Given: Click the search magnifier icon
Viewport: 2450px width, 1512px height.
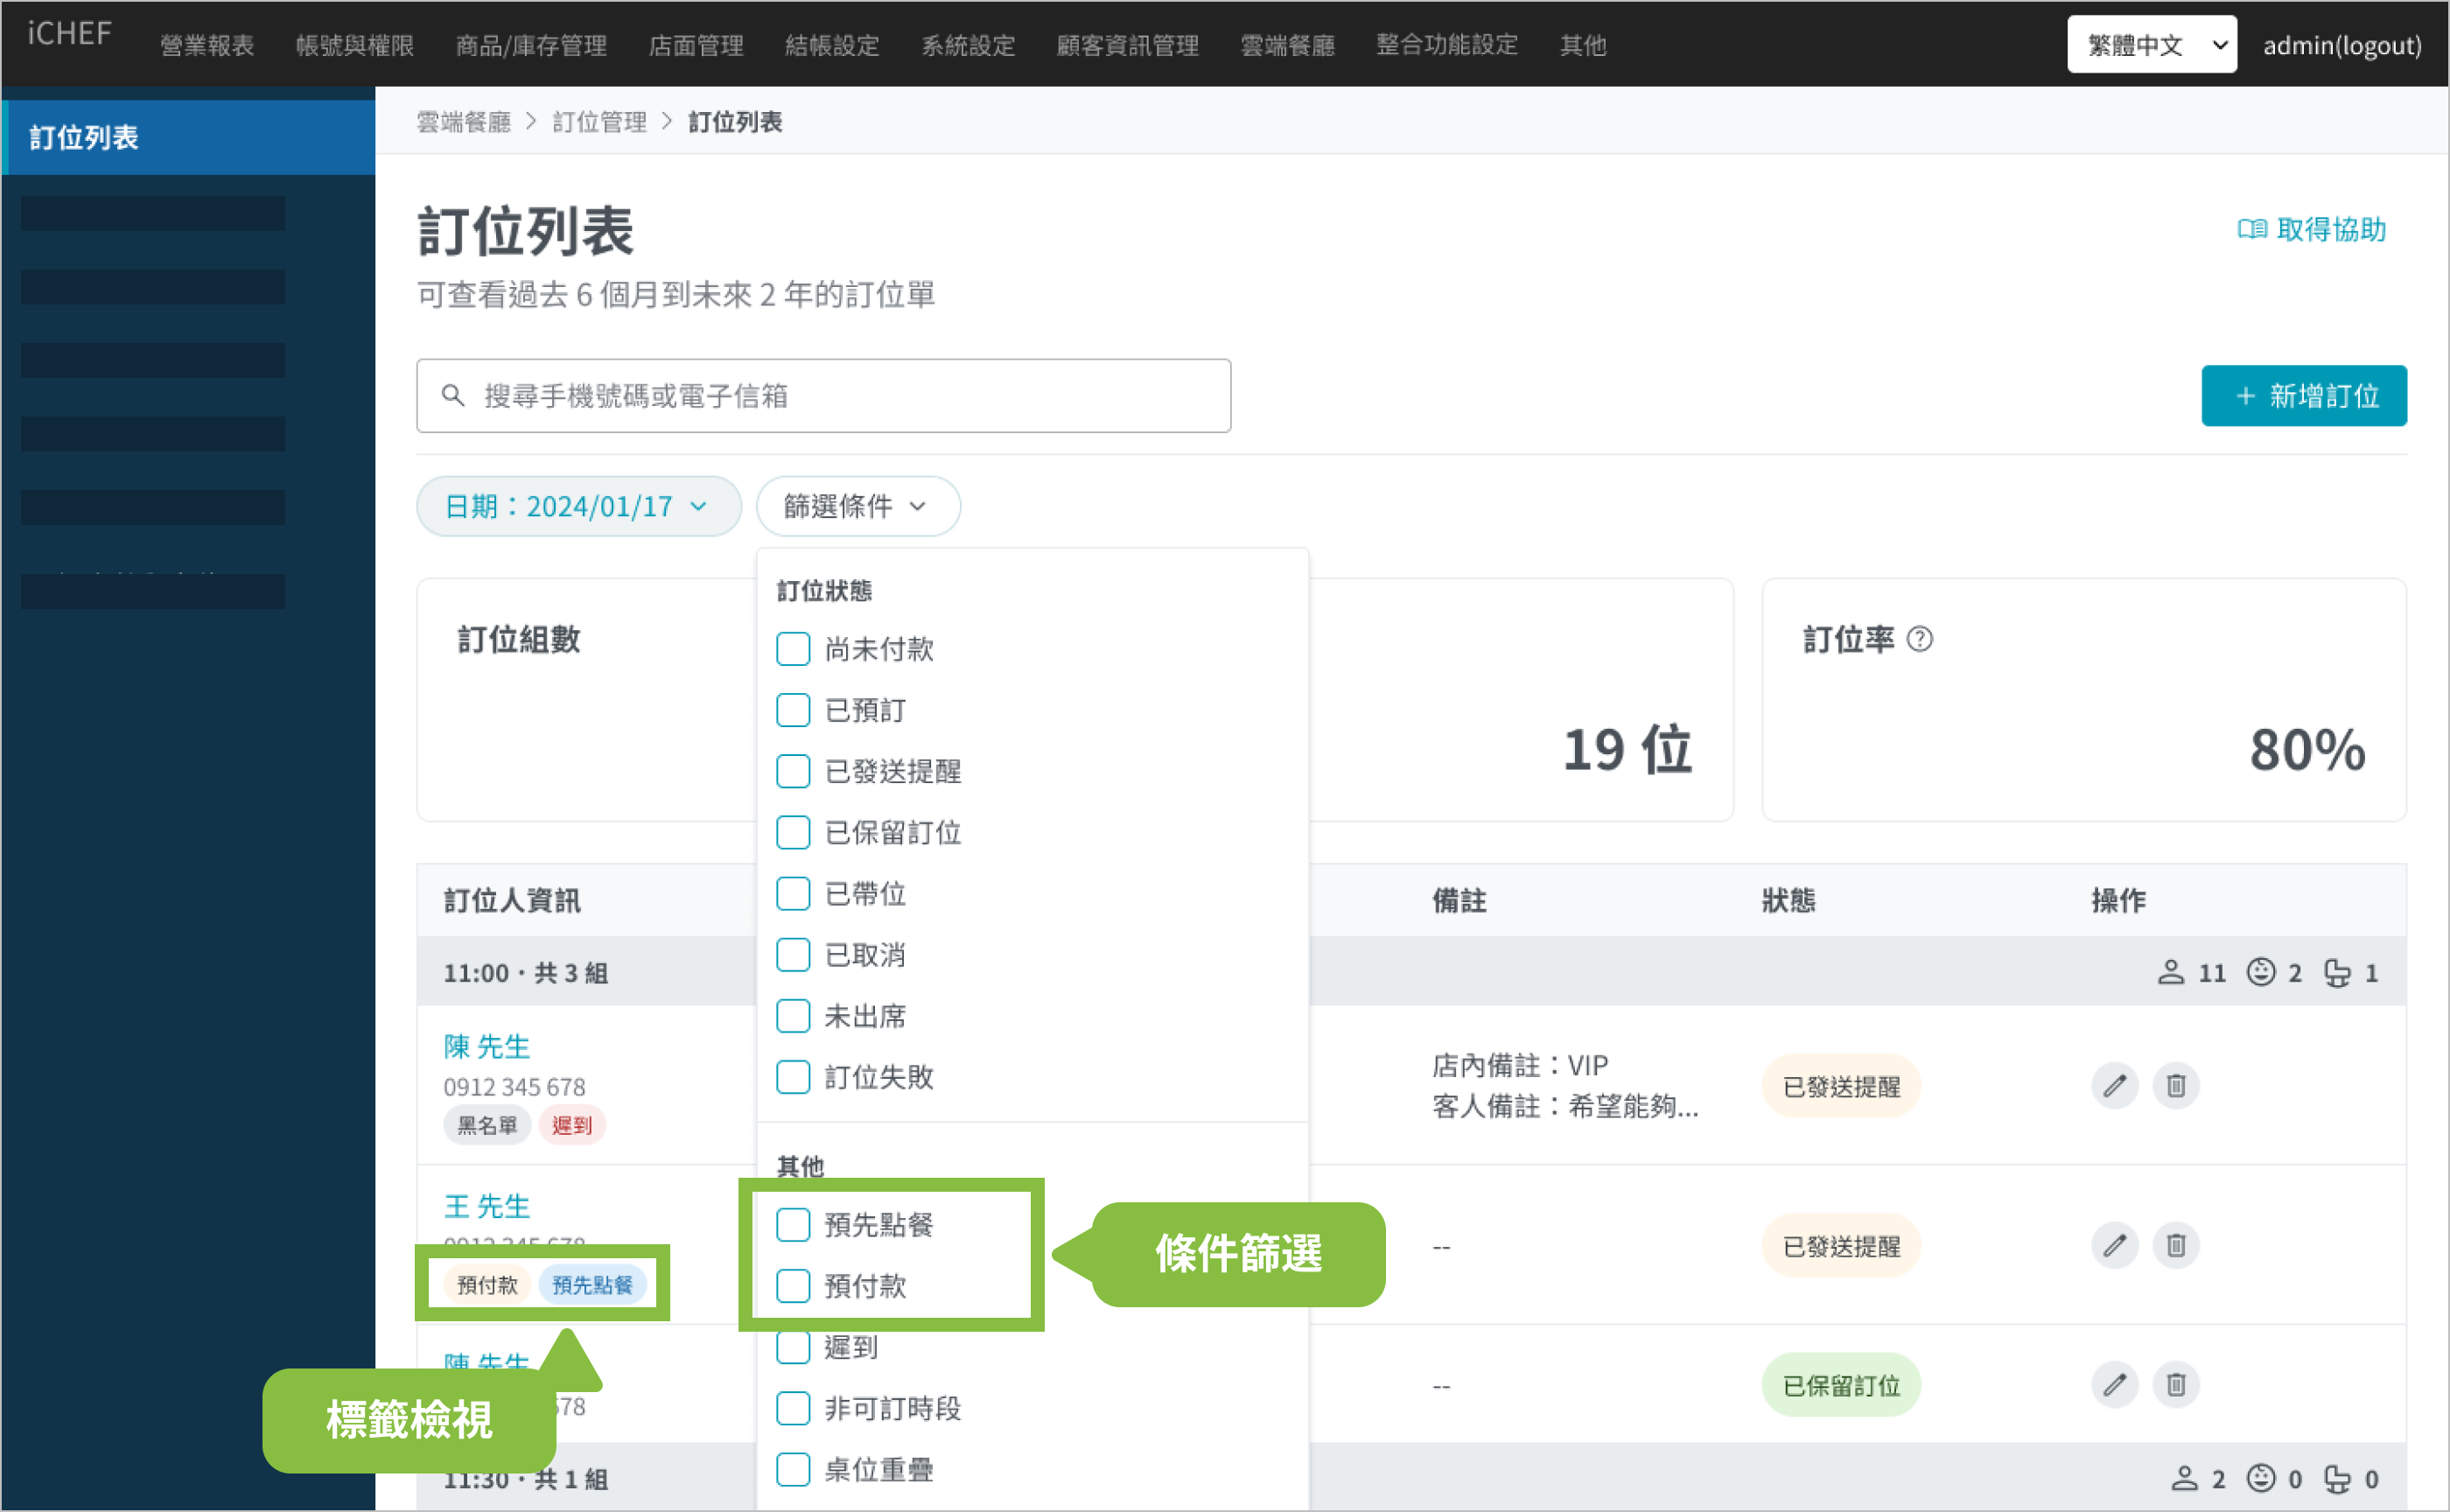Looking at the screenshot, I should coord(453,396).
